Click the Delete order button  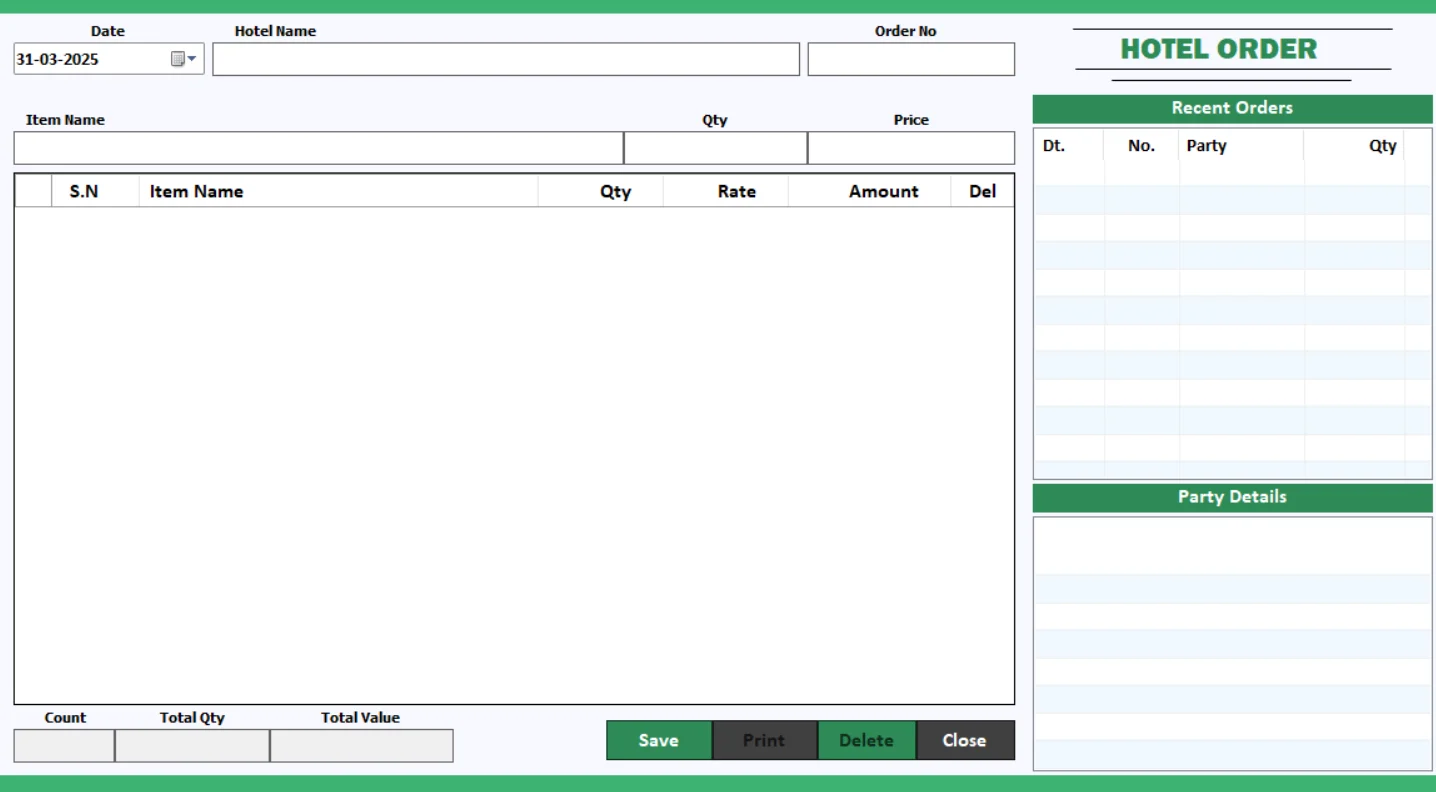[866, 740]
